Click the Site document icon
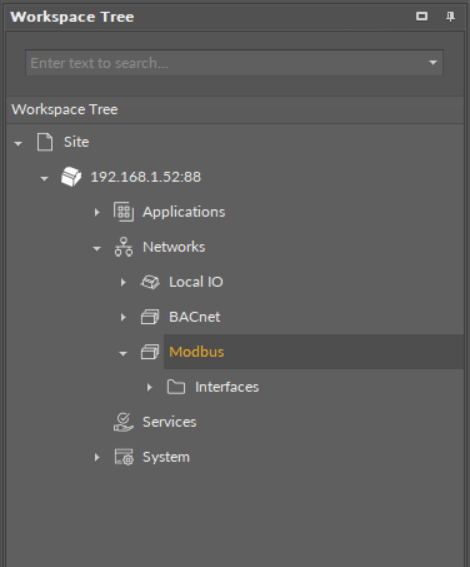 point(45,142)
